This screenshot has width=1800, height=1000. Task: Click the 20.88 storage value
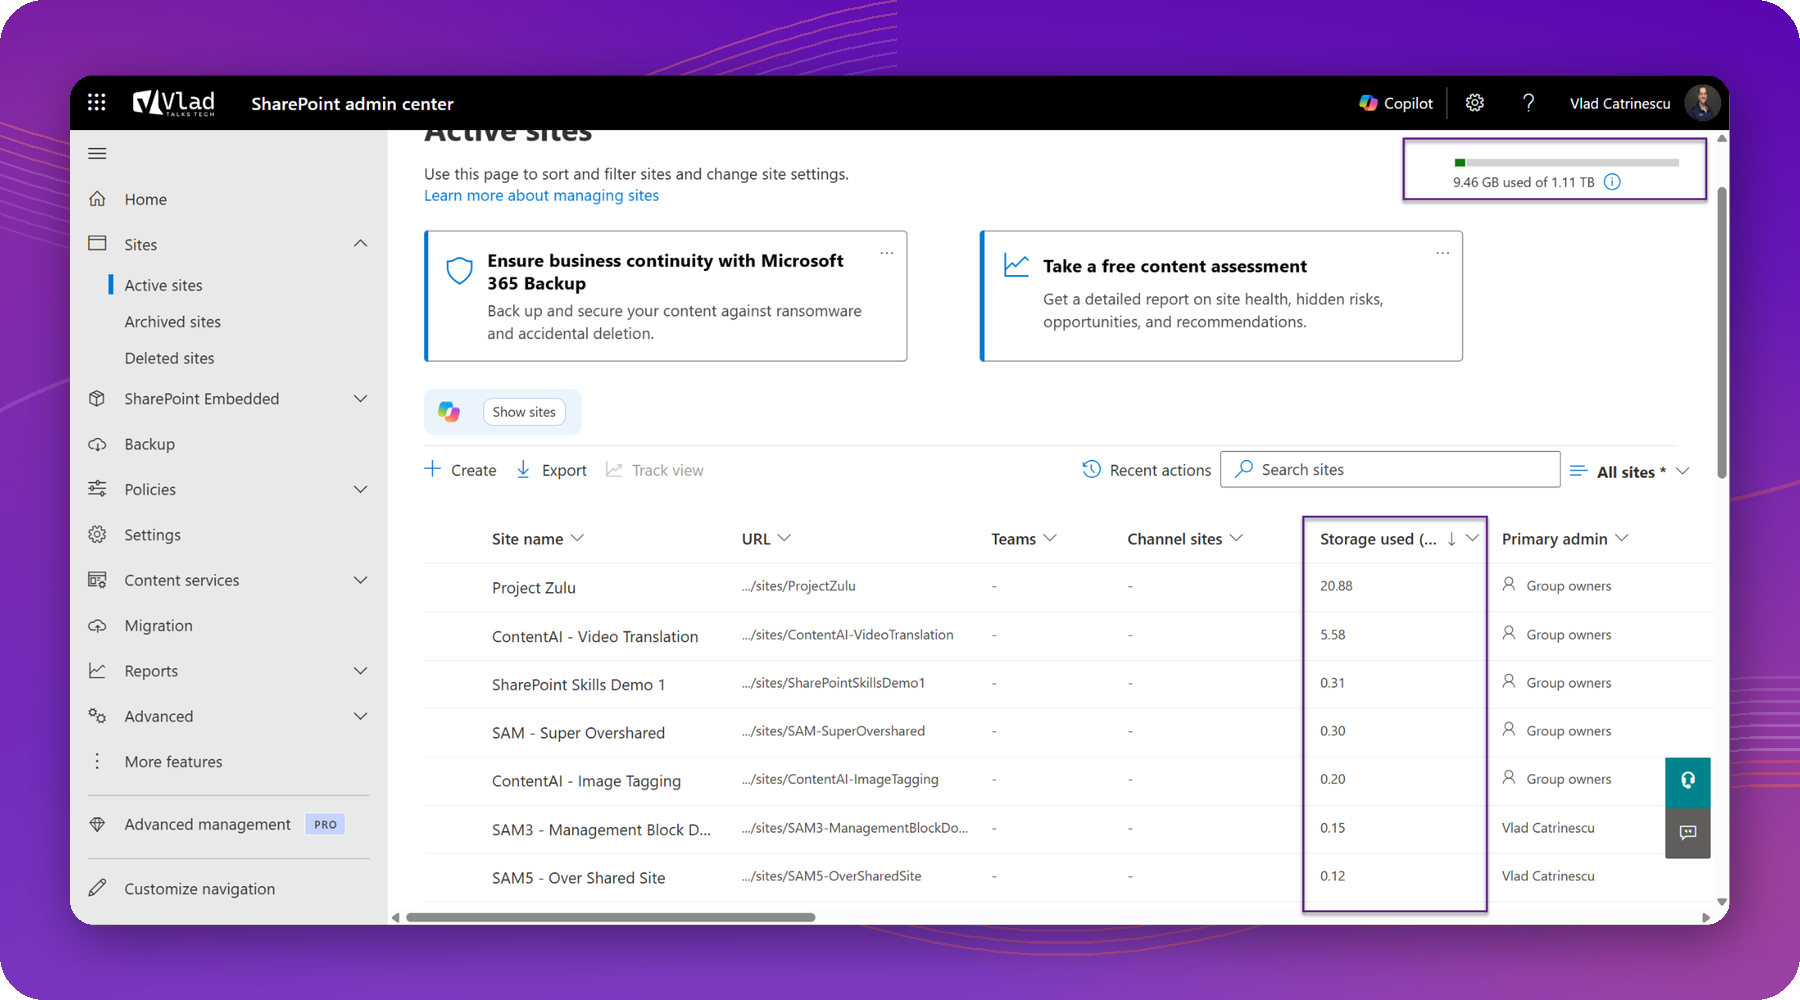1336,586
